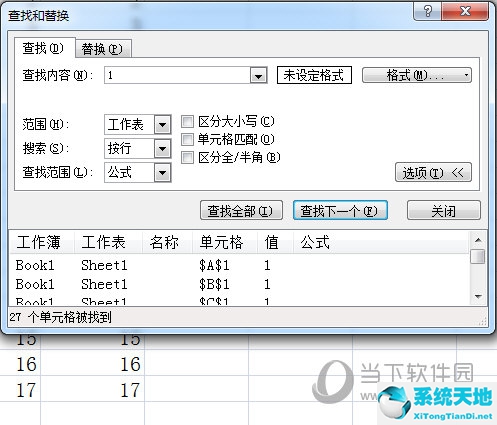Click the spreadsheet cell containing 17
Viewport: 497px width, 425px height.
(93, 389)
